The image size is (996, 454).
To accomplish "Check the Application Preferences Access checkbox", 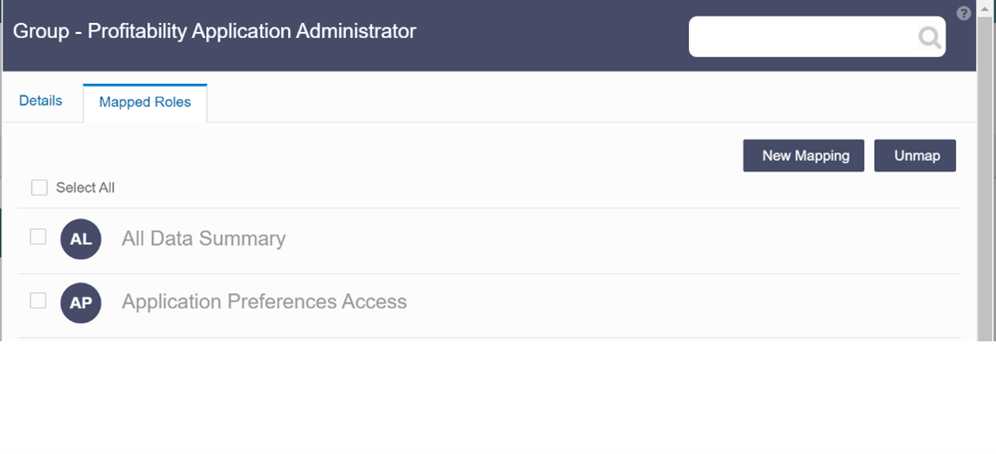I will (x=38, y=300).
